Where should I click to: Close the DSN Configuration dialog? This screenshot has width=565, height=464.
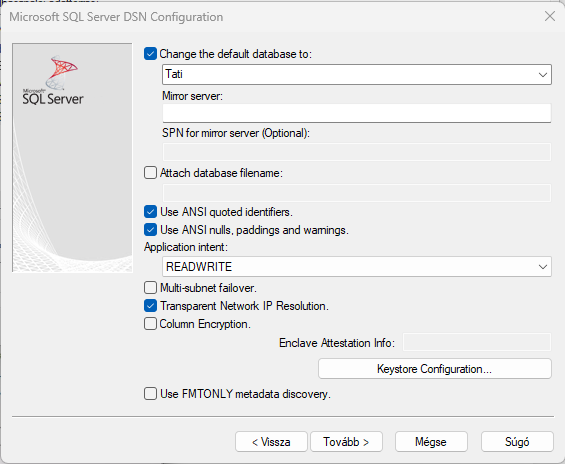point(550,16)
